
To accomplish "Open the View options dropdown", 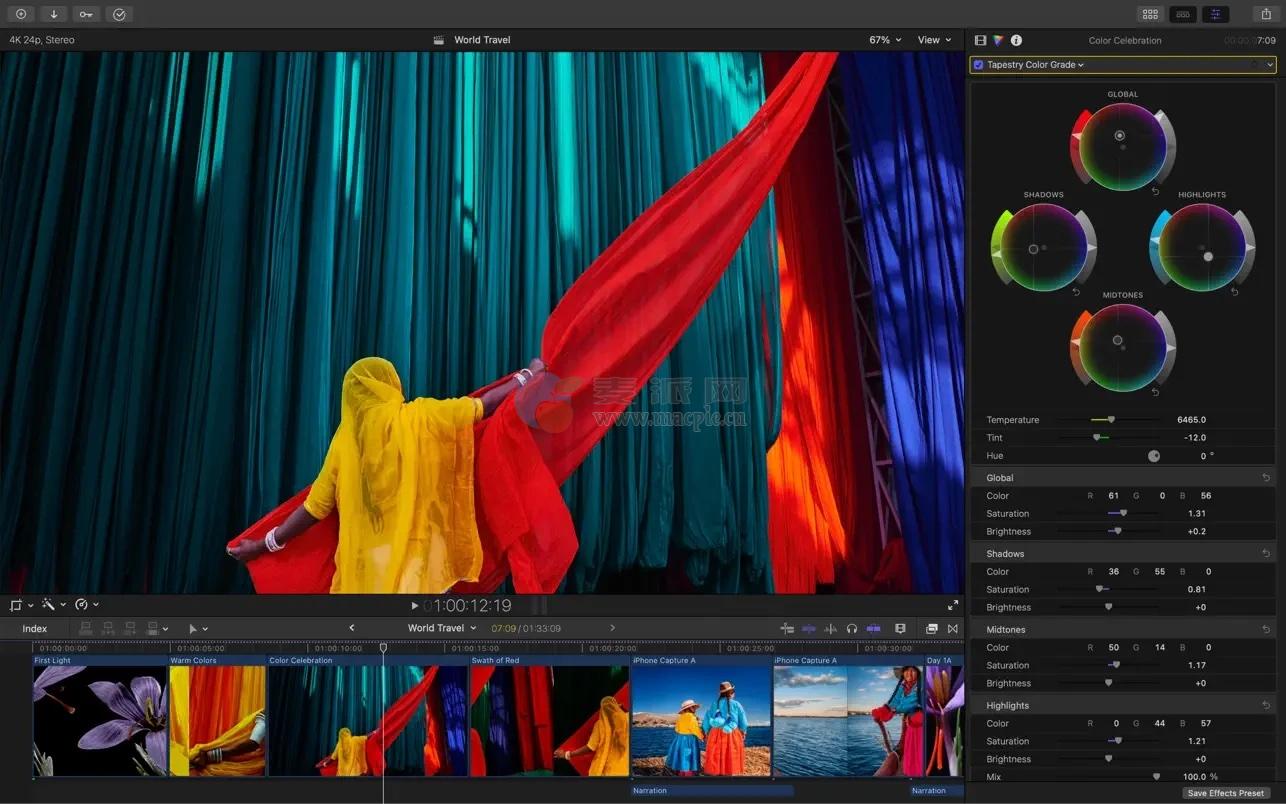I will point(934,40).
